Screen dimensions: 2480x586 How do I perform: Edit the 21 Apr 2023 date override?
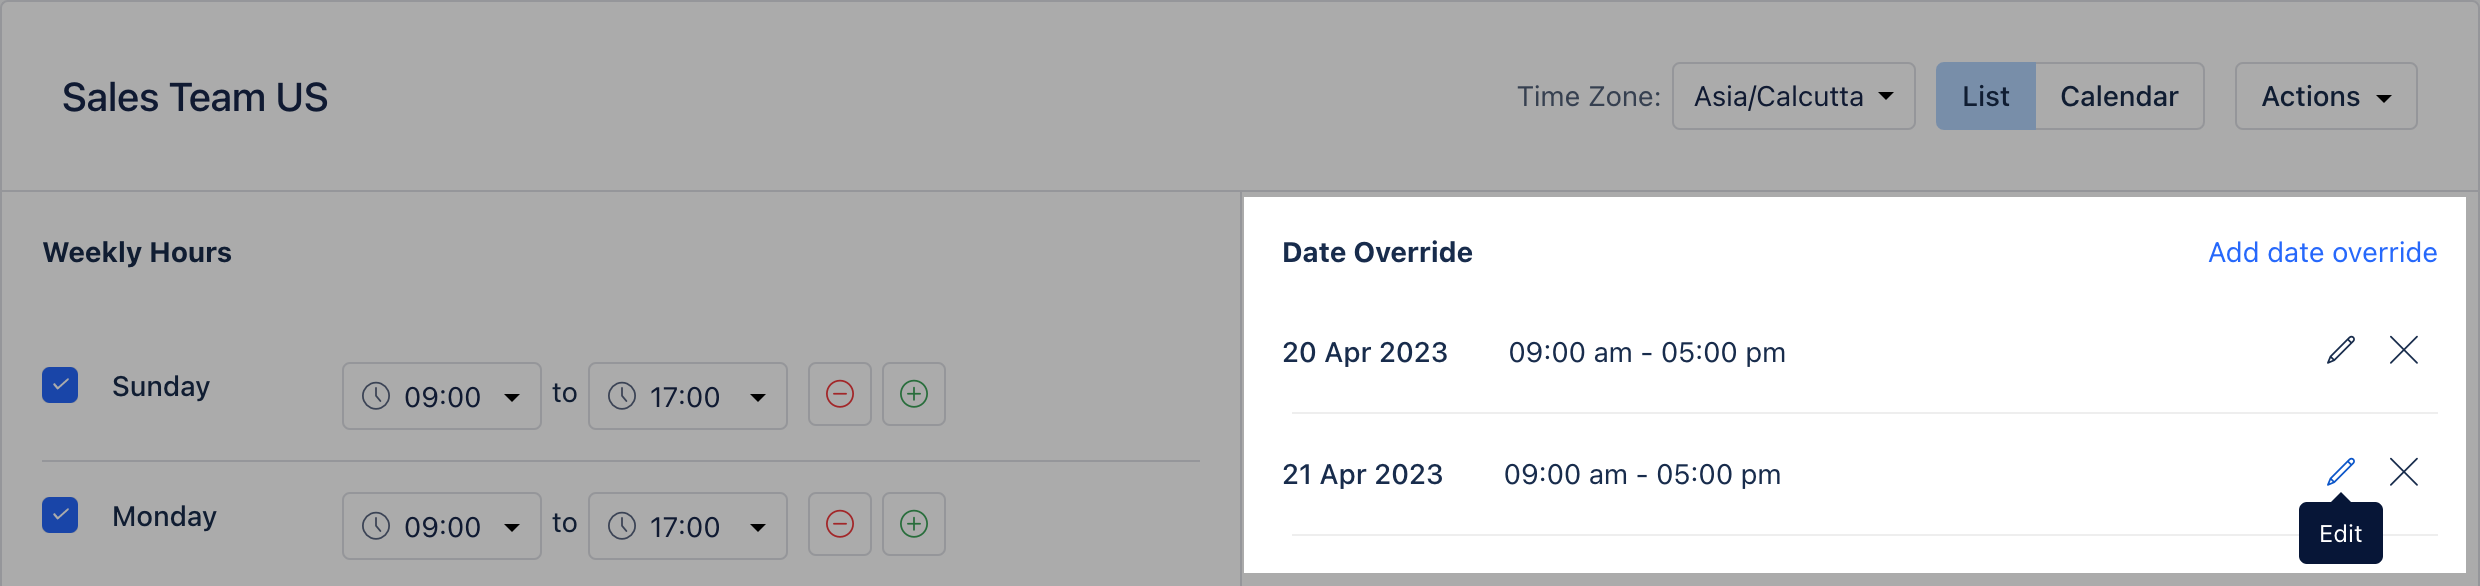tap(2341, 472)
